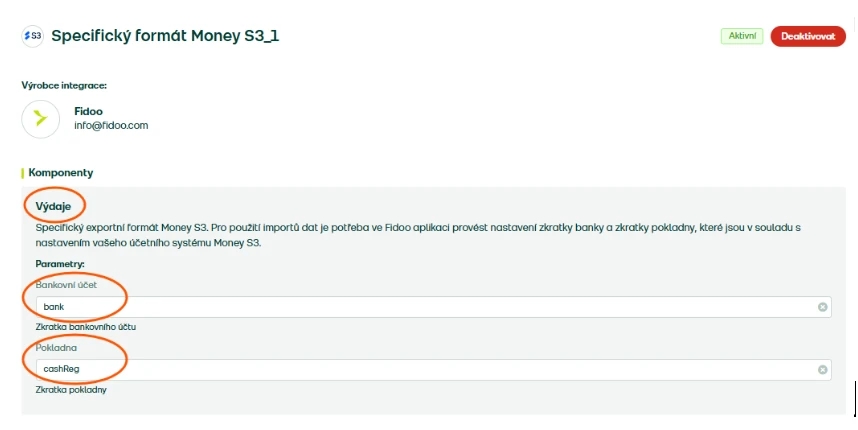The height and width of the screenshot is (430, 858).
Task: Click the Pokladna input containing cashReg
Action: coord(433,370)
